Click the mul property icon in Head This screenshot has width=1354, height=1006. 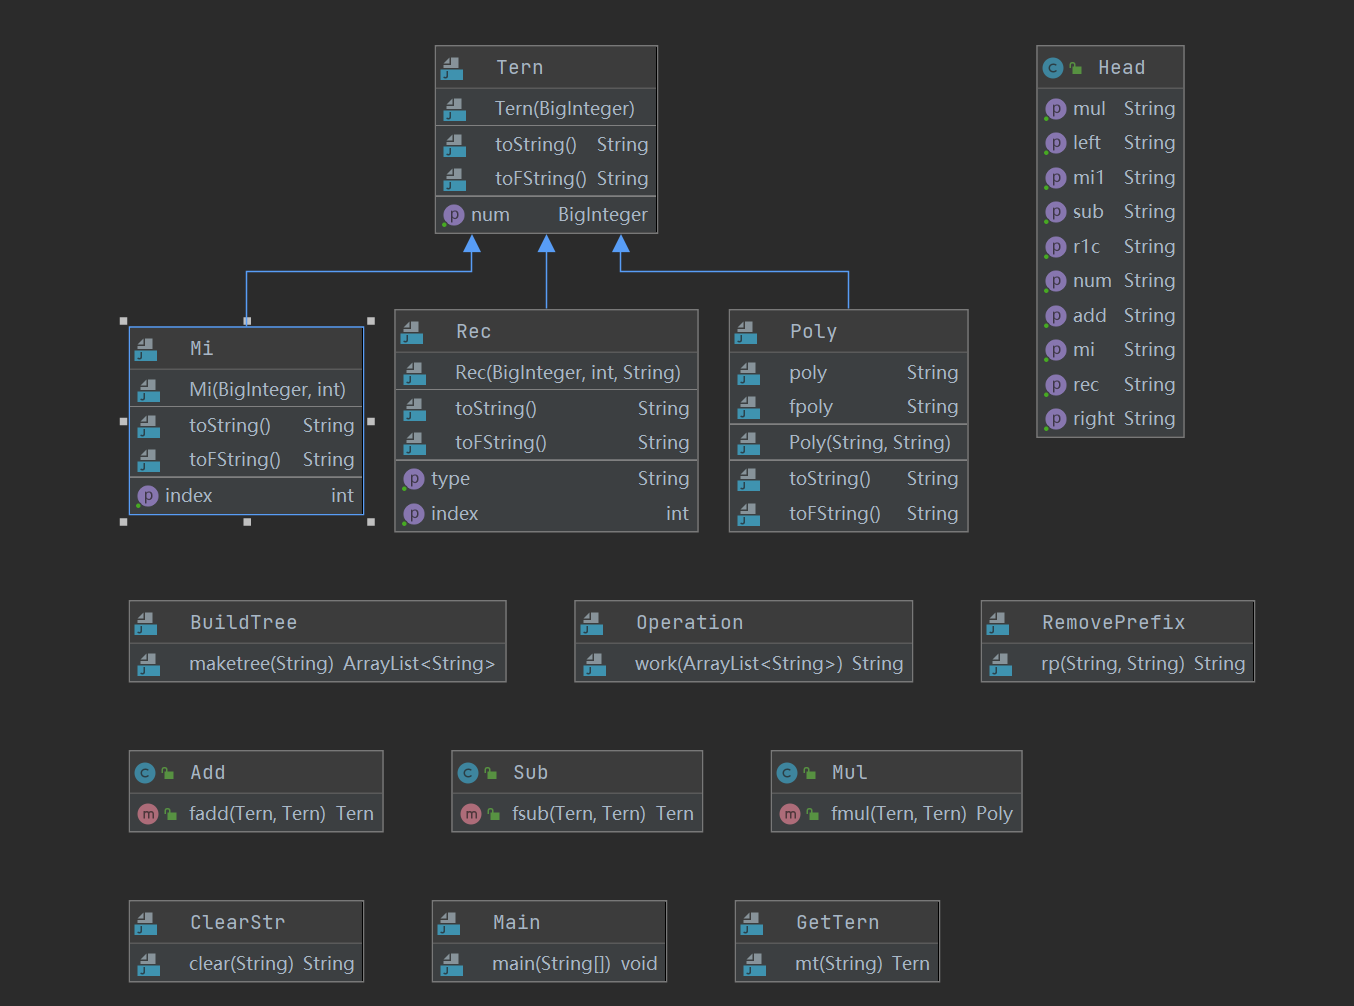click(x=1055, y=109)
